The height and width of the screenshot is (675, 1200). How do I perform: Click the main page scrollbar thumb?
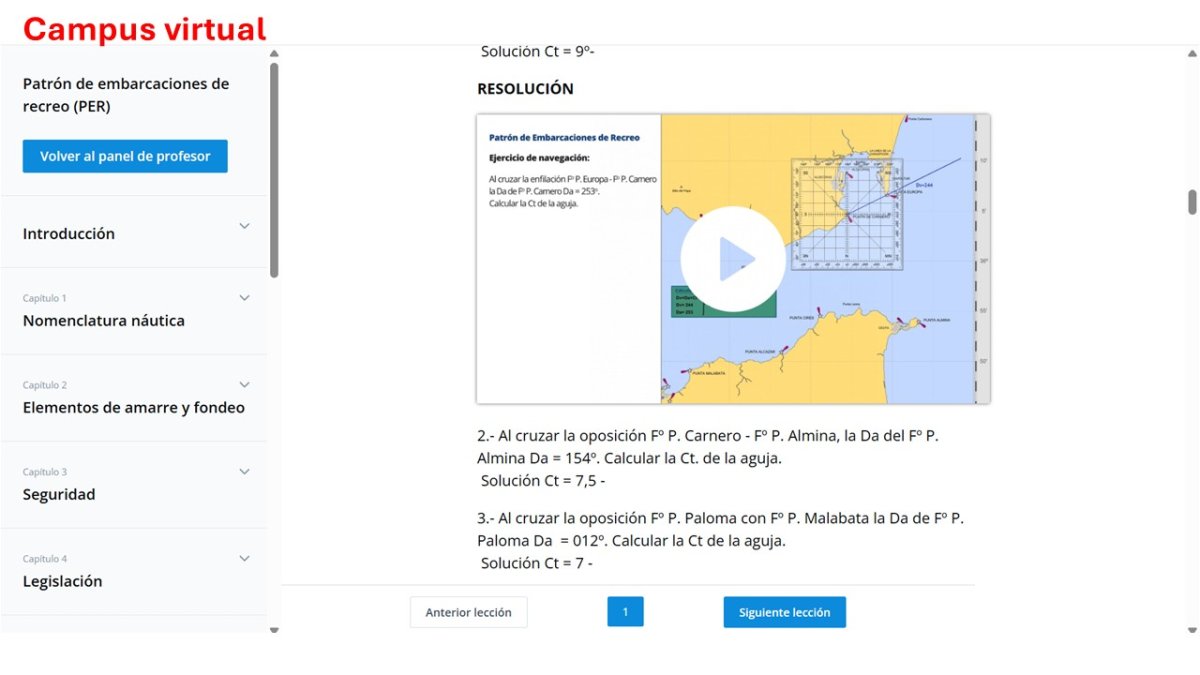click(1192, 202)
